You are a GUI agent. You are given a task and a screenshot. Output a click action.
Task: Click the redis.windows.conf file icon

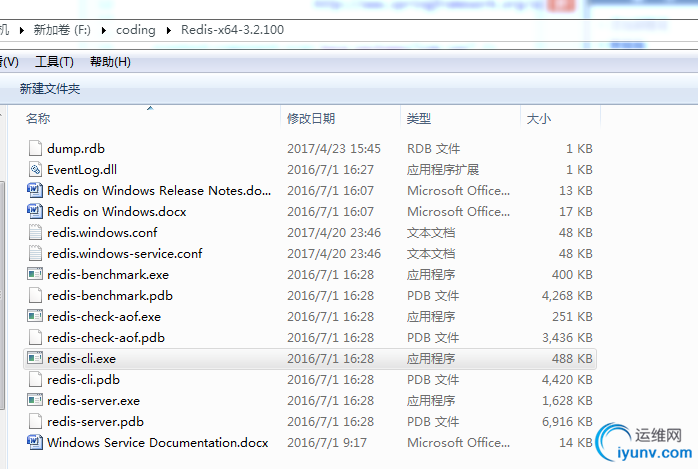coord(35,232)
